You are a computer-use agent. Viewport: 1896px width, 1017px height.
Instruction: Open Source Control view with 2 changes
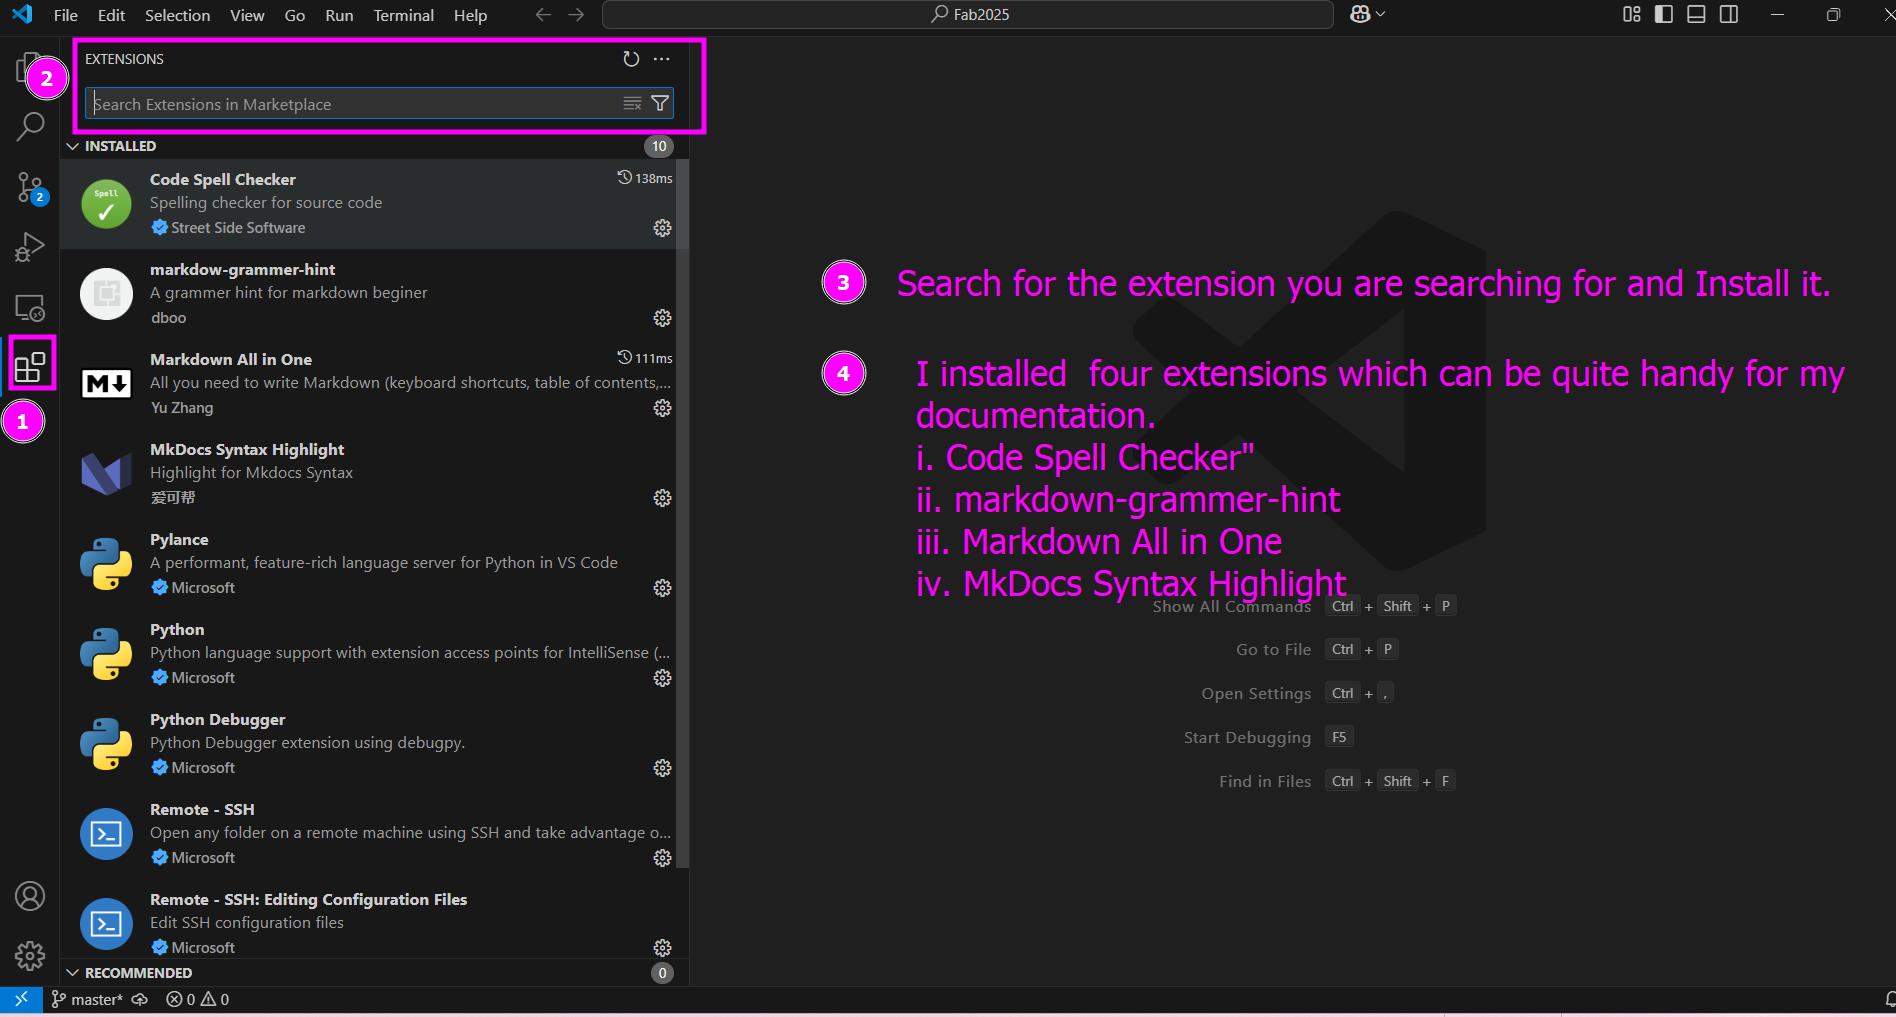point(30,187)
